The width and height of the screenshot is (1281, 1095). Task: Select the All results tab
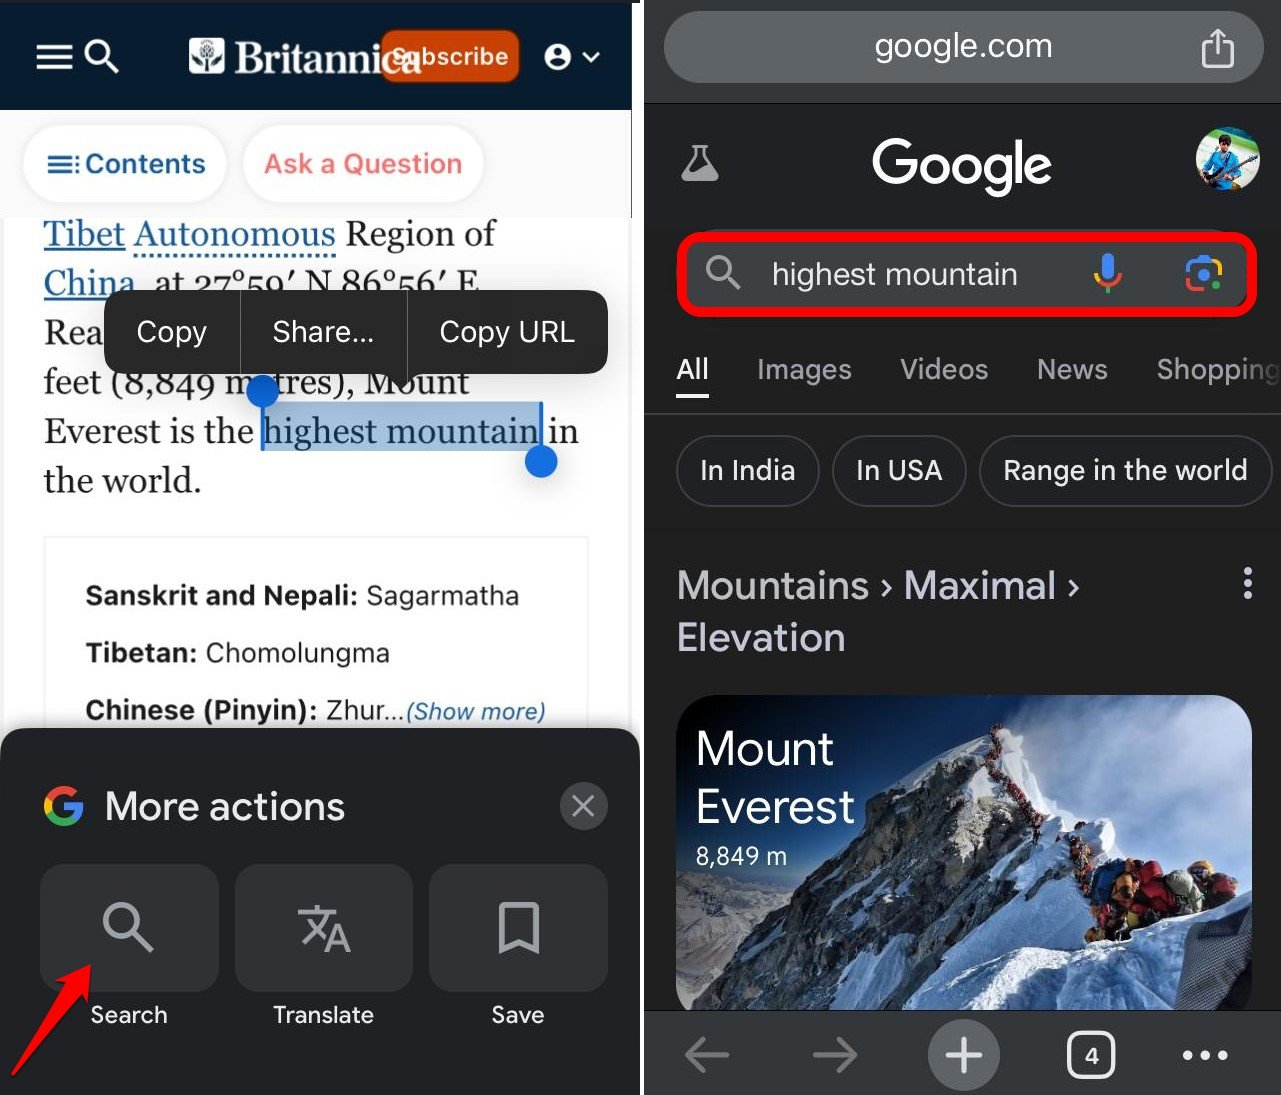pos(692,370)
